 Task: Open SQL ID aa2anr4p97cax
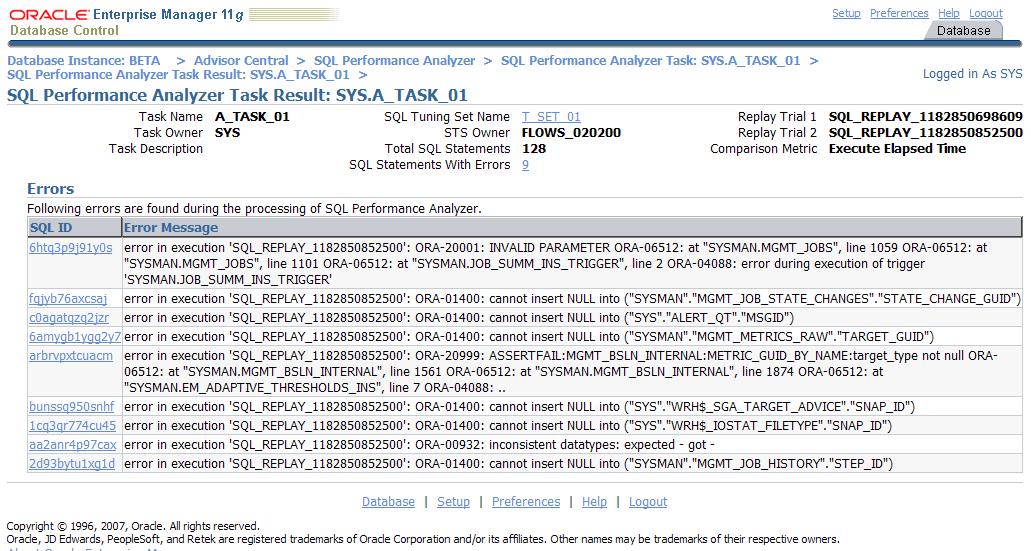coord(72,445)
